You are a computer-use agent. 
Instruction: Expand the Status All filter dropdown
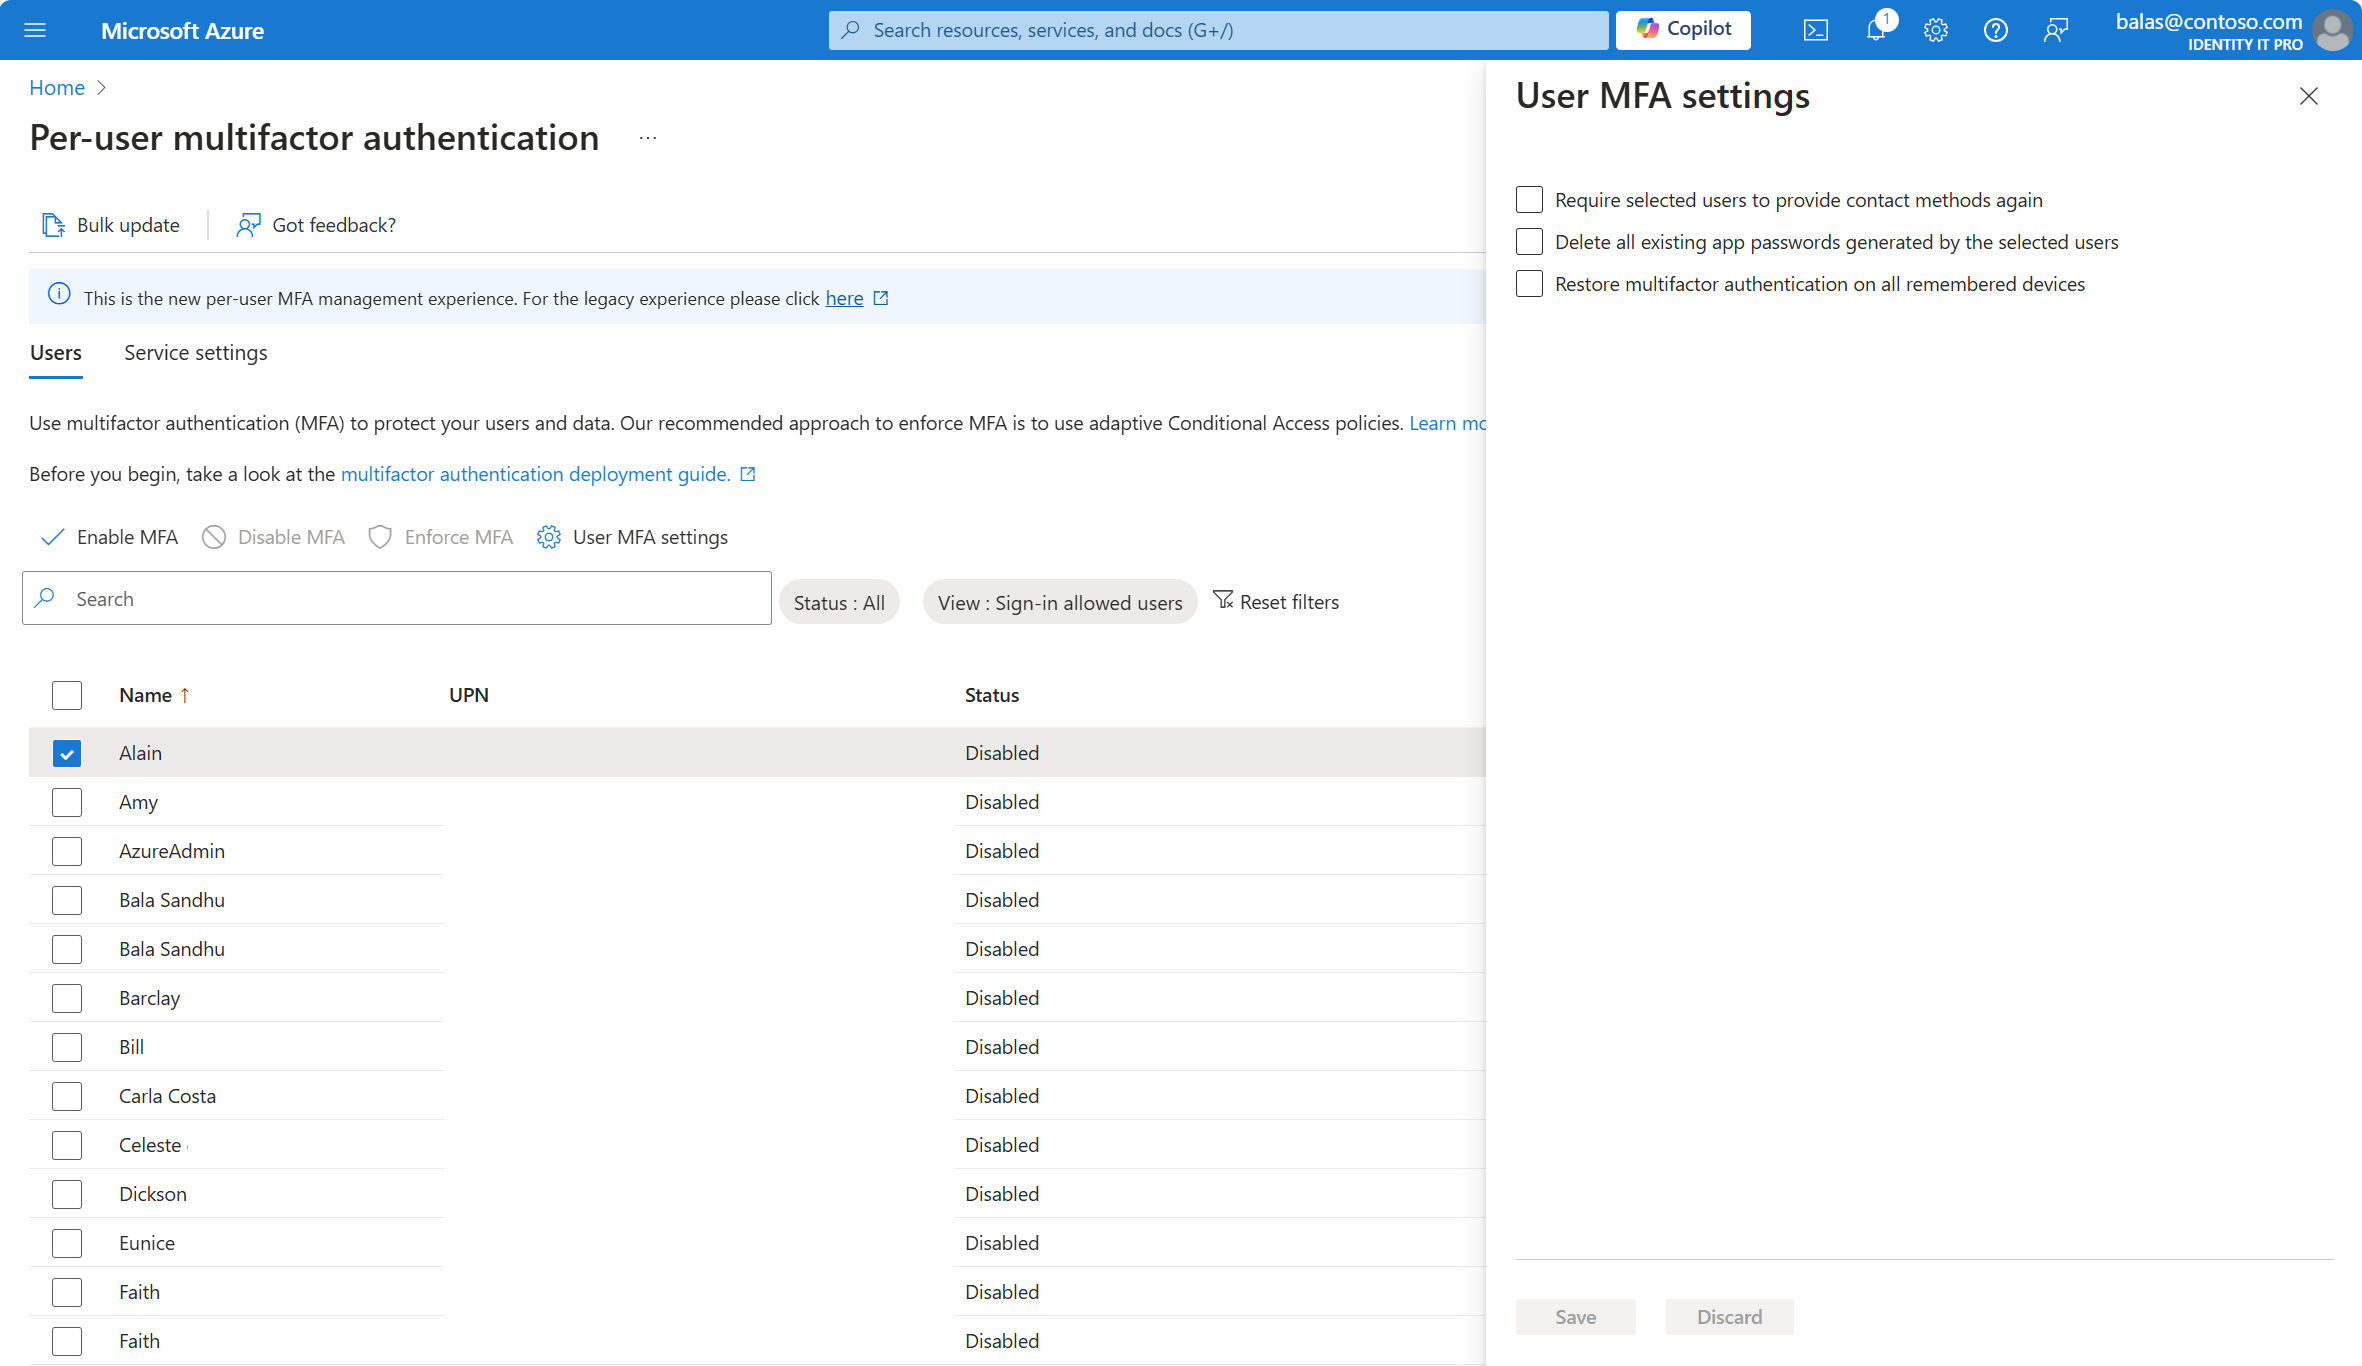[x=839, y=602]
